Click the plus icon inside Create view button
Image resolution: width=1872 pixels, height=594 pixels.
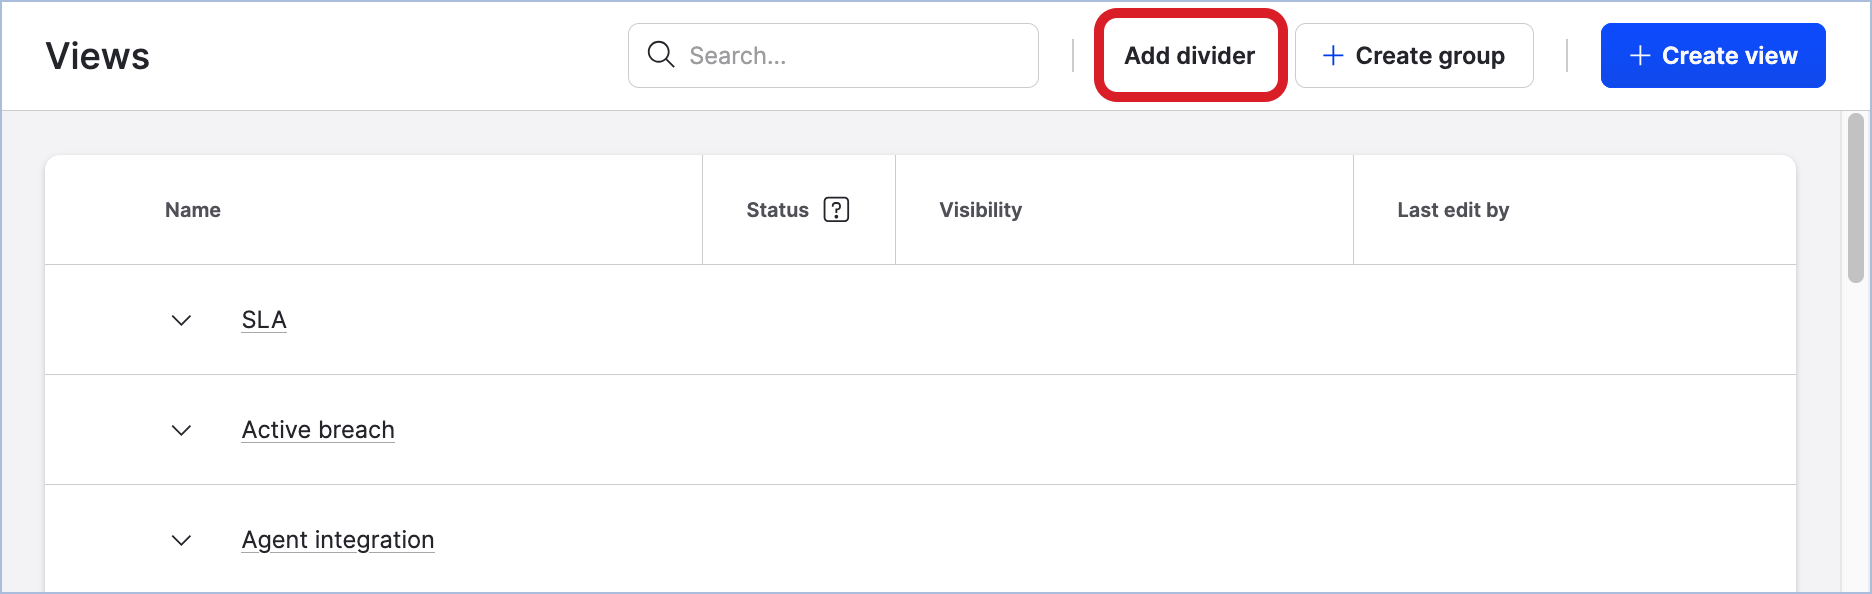[1640, 55]
